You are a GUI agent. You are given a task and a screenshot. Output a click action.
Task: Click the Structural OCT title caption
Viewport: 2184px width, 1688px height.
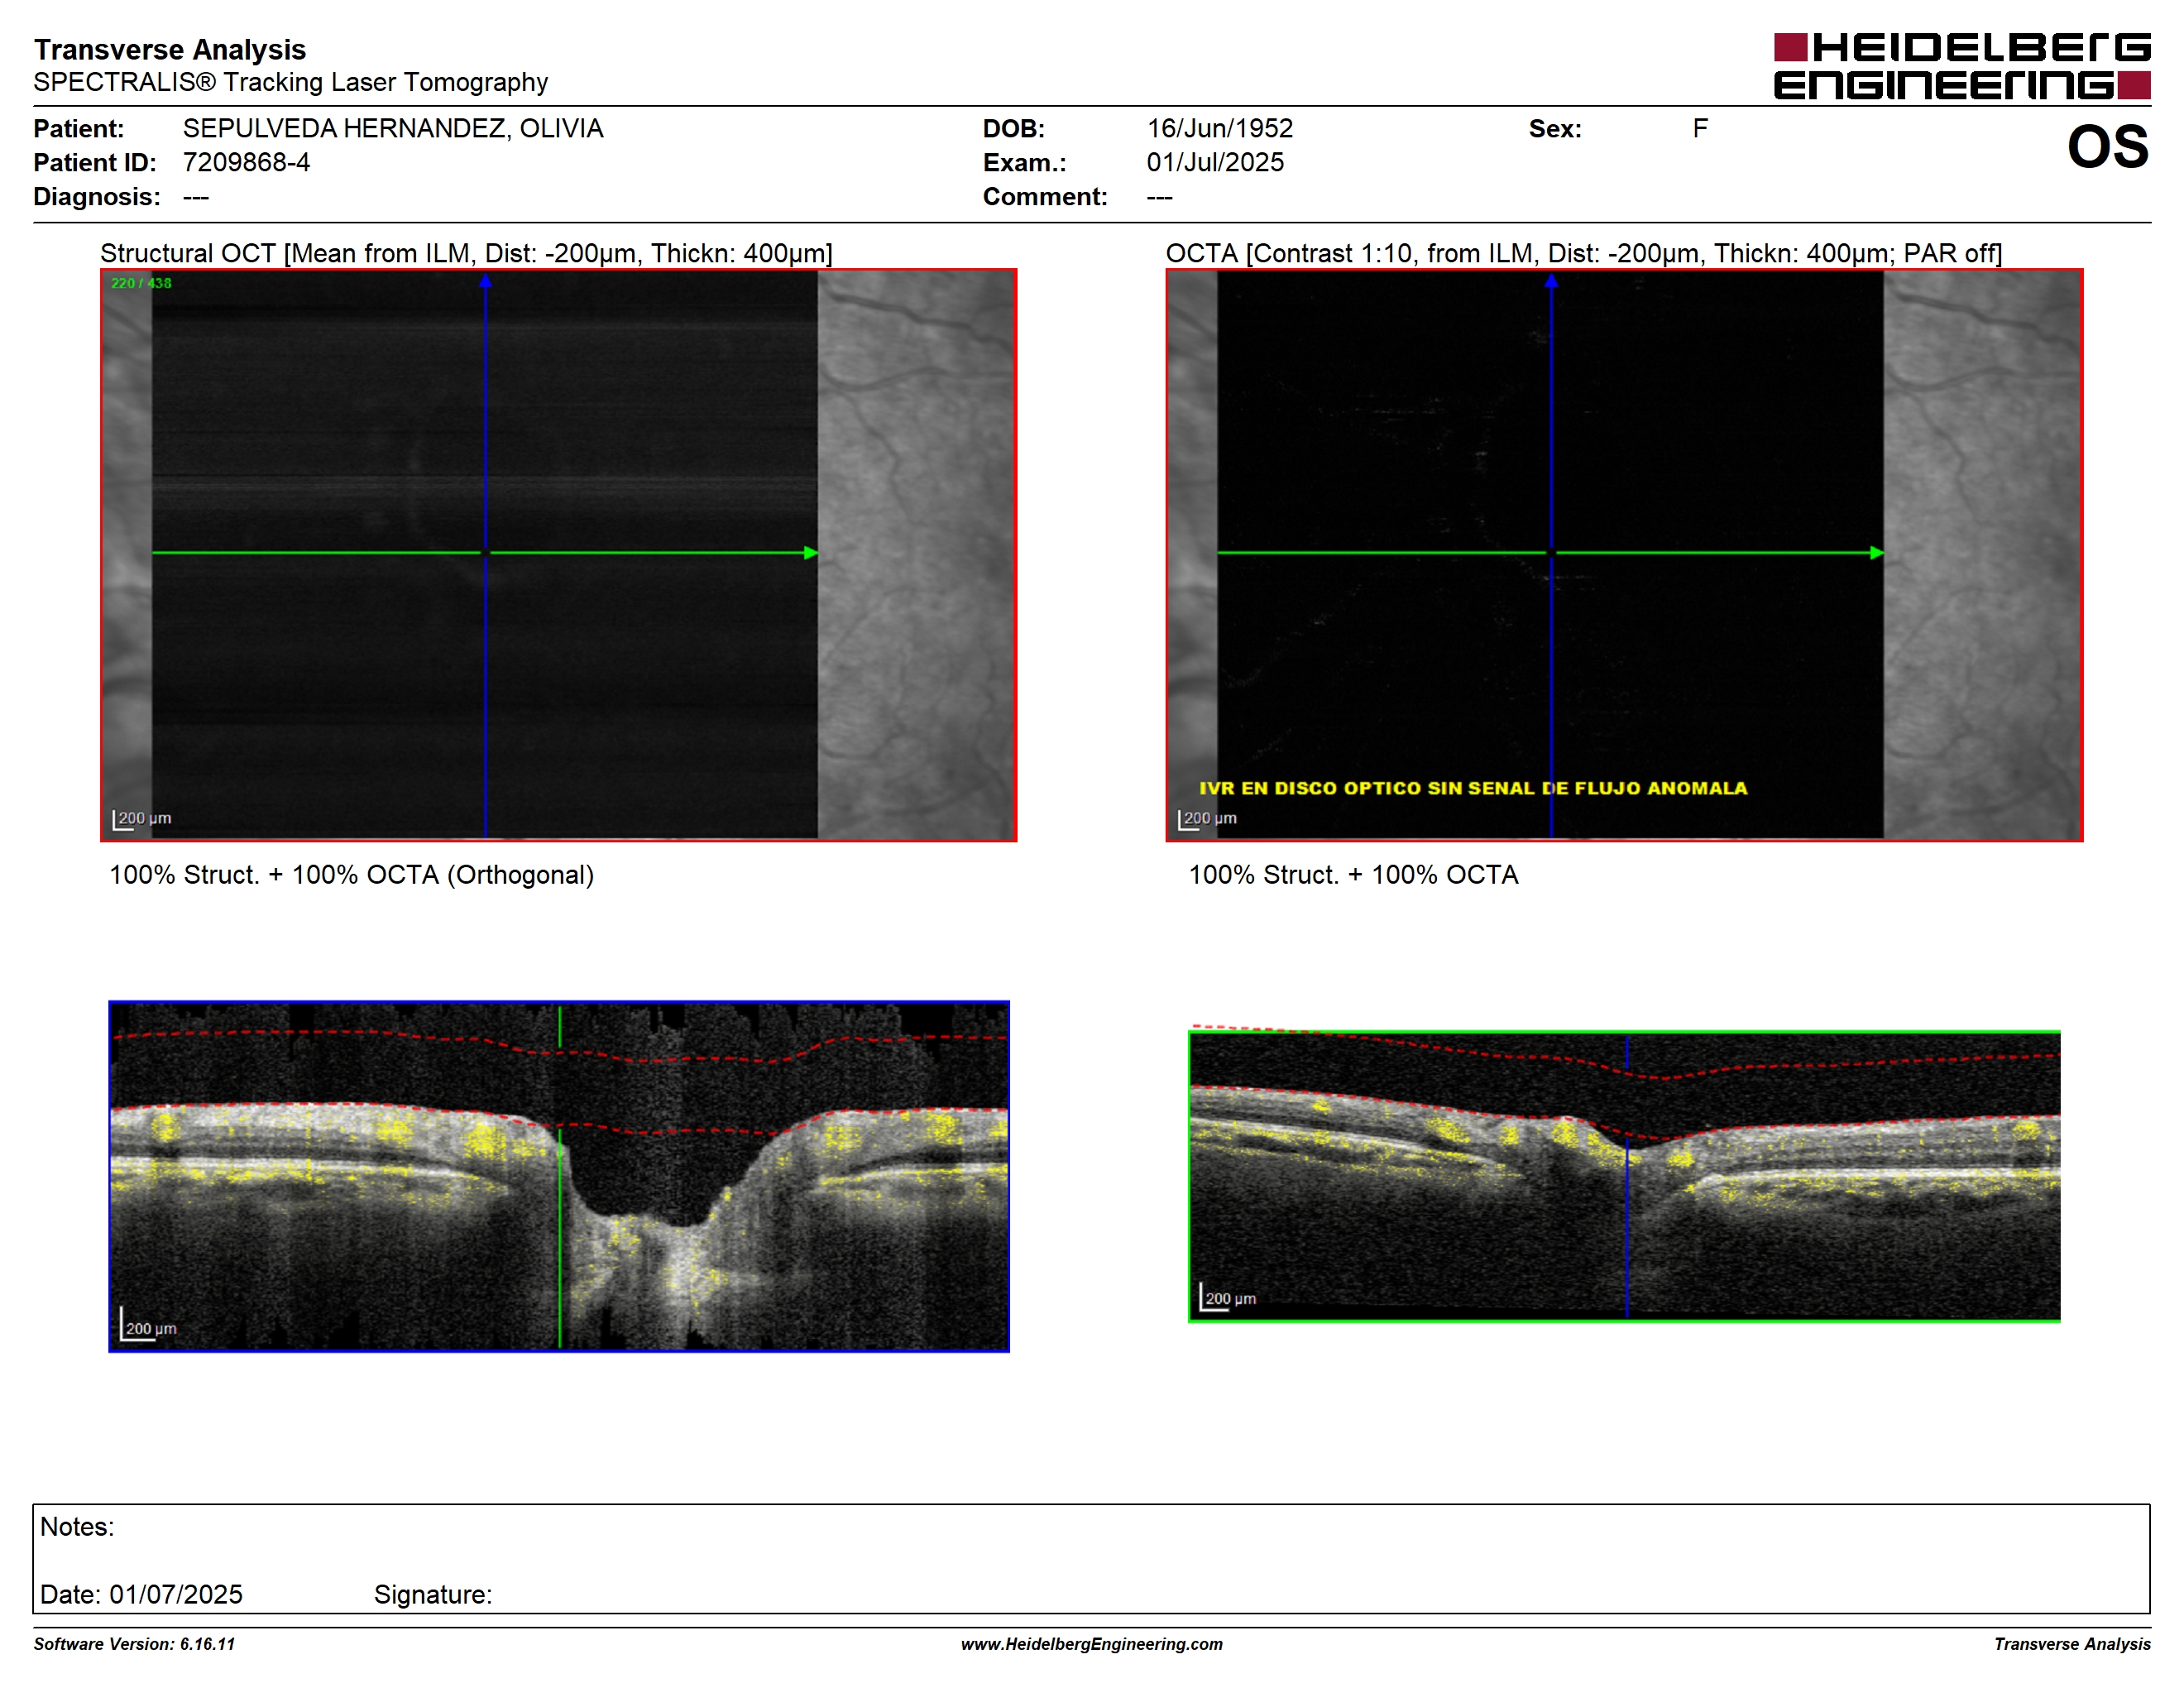pyautogui.click(x=466, y=253)
